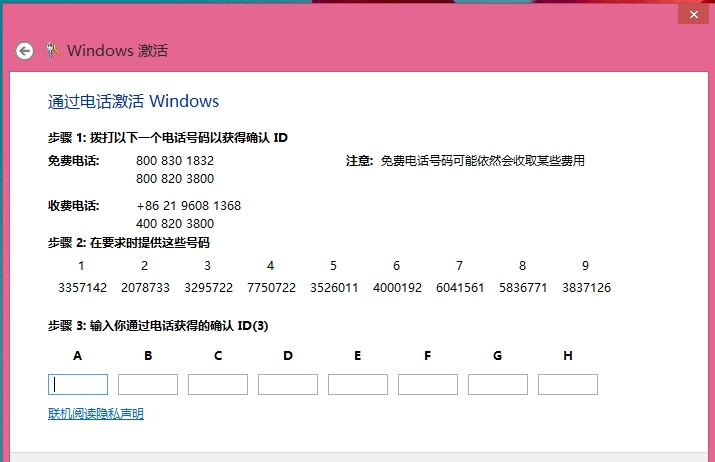Click confirmation ID field G
The image size is (715, 462).
click(x=498, y=384)
